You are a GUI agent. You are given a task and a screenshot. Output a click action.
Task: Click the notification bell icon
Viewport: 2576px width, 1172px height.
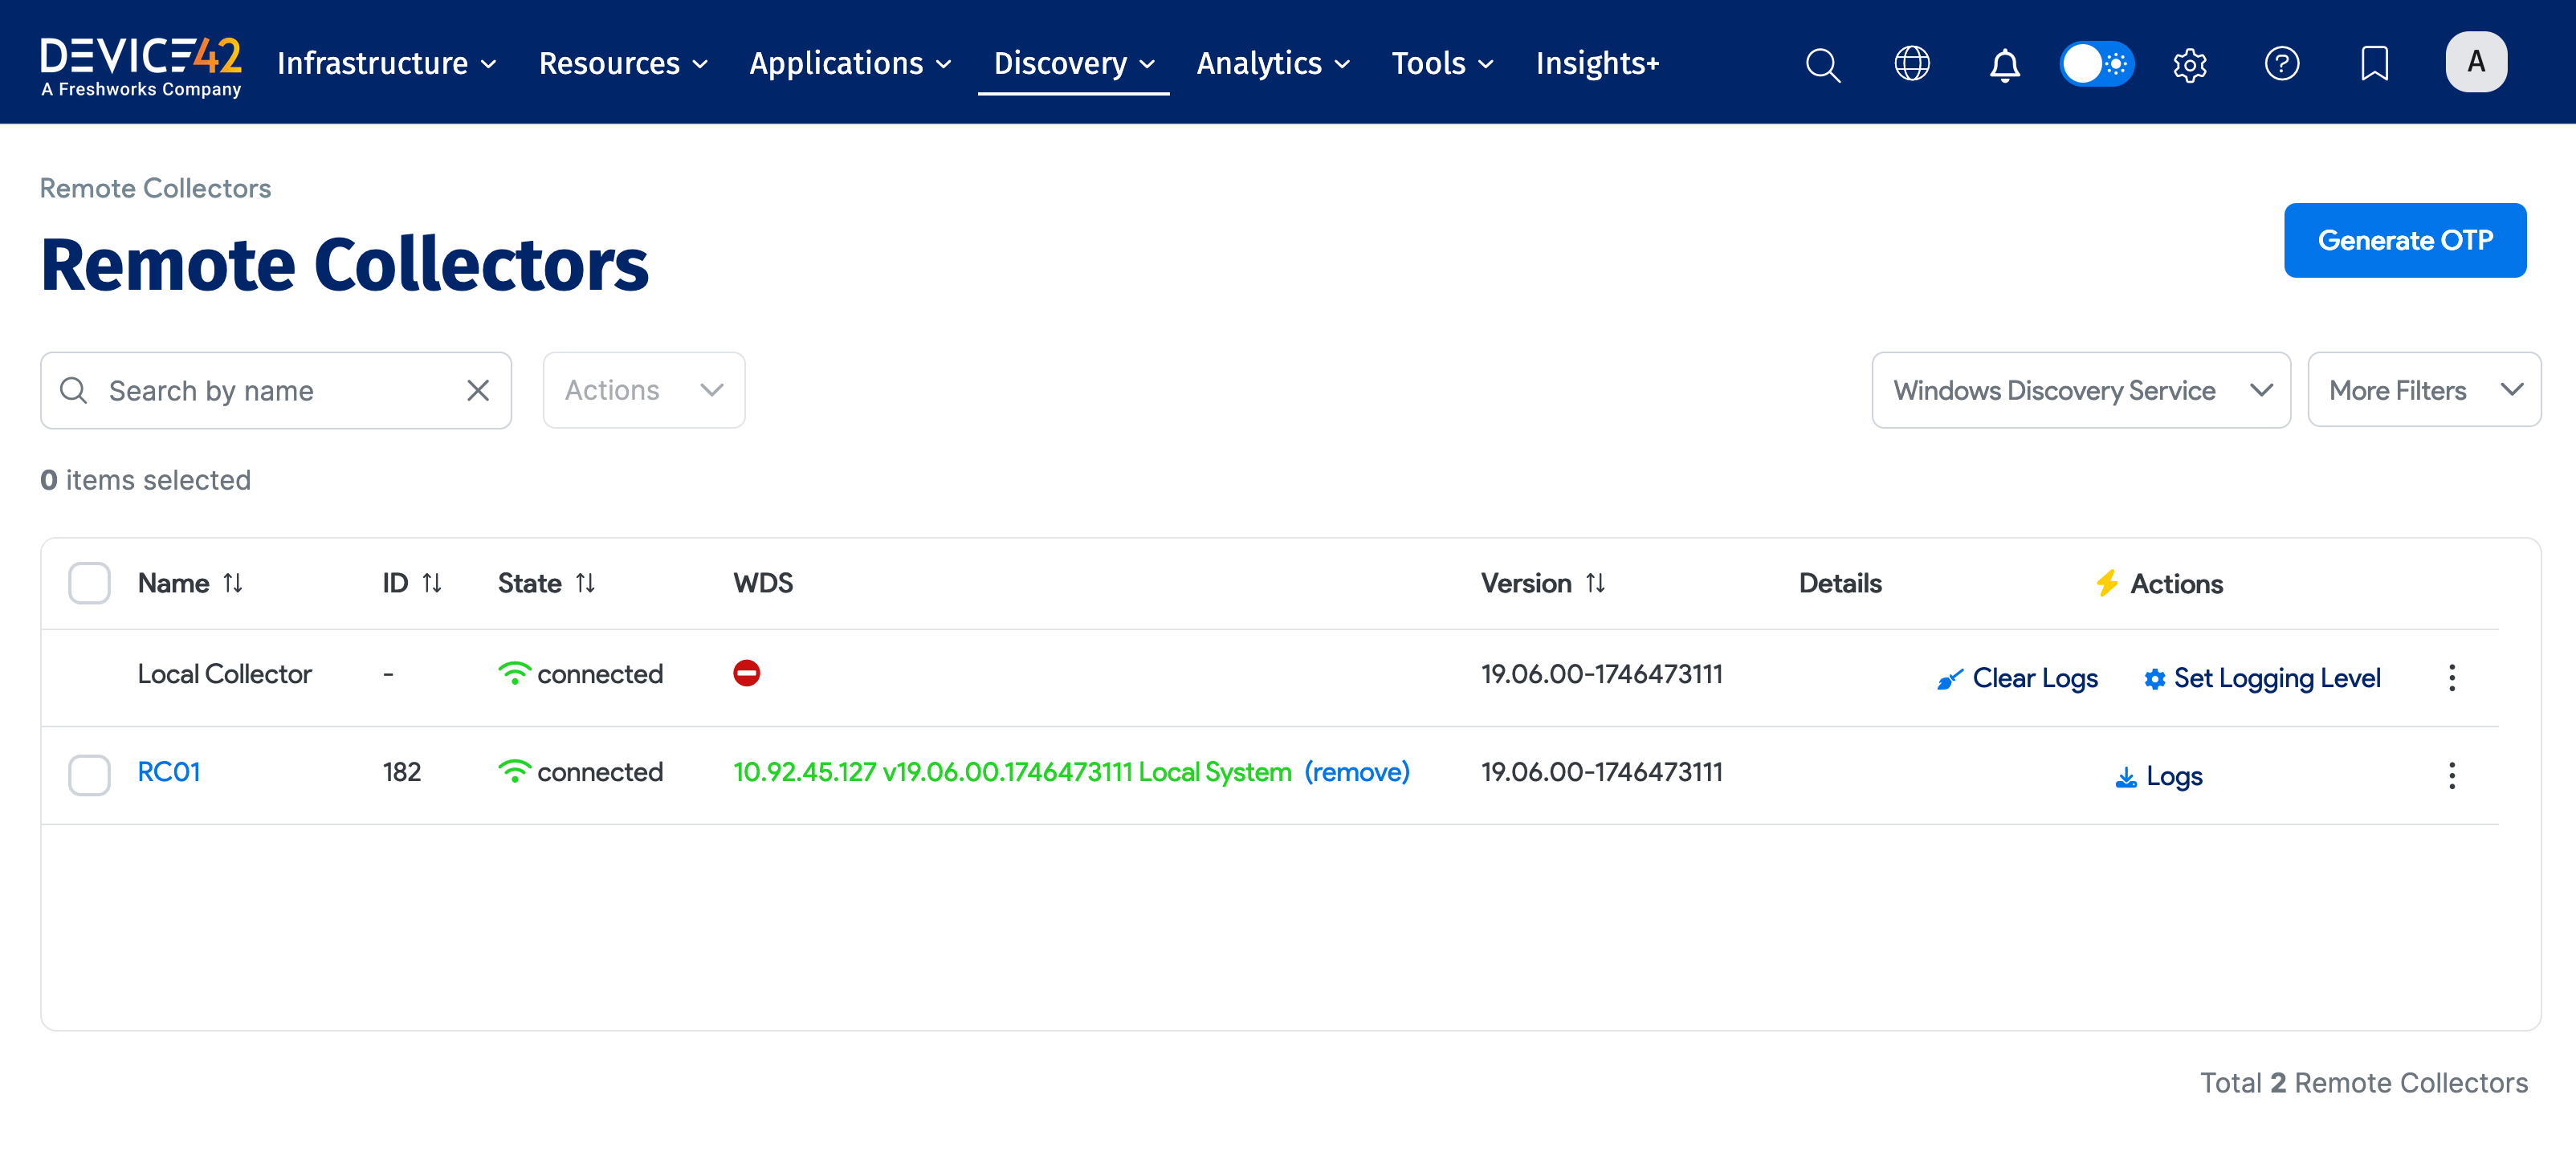pos(2004,63)
